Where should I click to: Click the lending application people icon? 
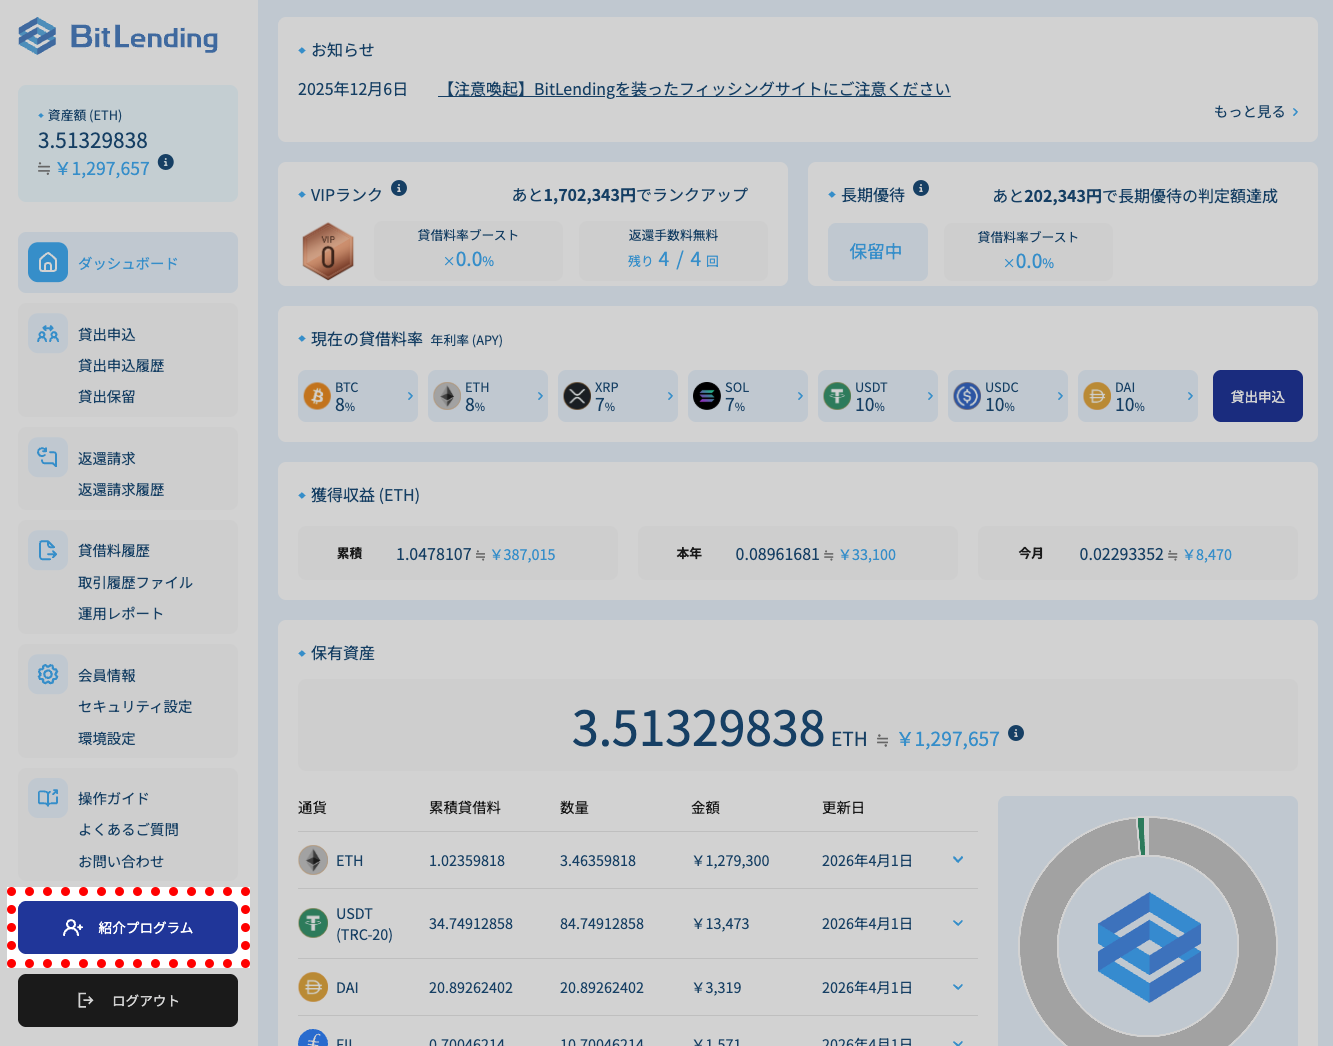click(48, 334)
